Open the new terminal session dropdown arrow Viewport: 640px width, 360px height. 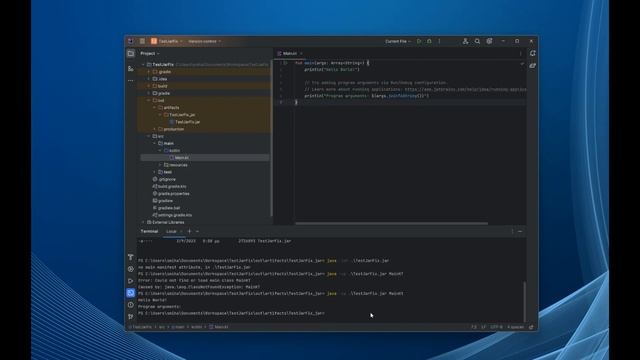pos(197,231)
